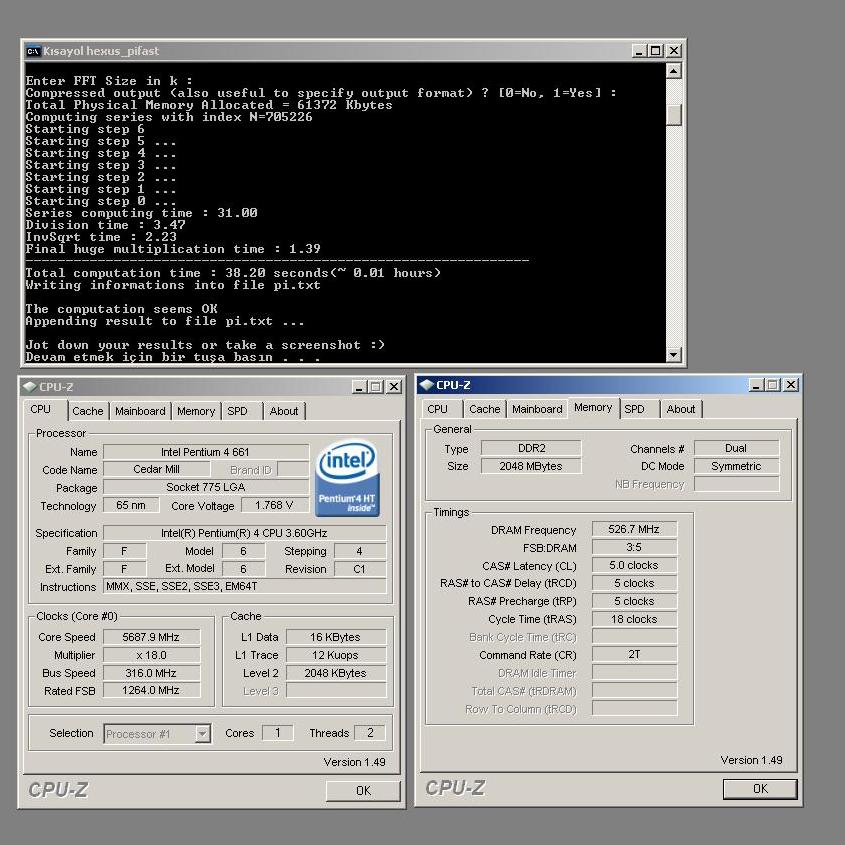Click the Technology value 65 nm
This screenshot has height=845, width=845.
click(x=131, y=505)
